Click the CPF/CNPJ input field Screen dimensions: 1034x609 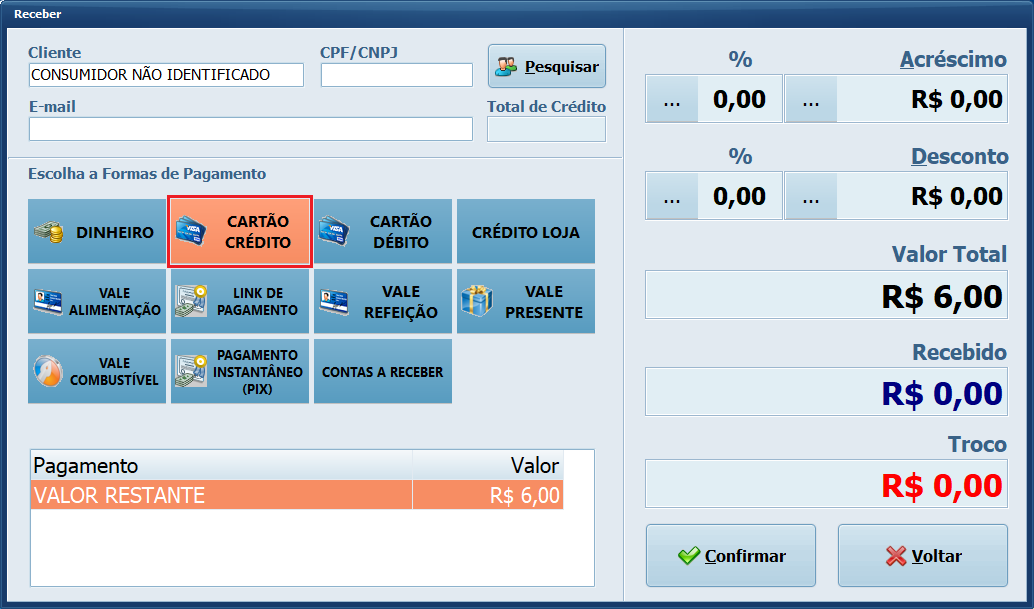coord(397,75)
